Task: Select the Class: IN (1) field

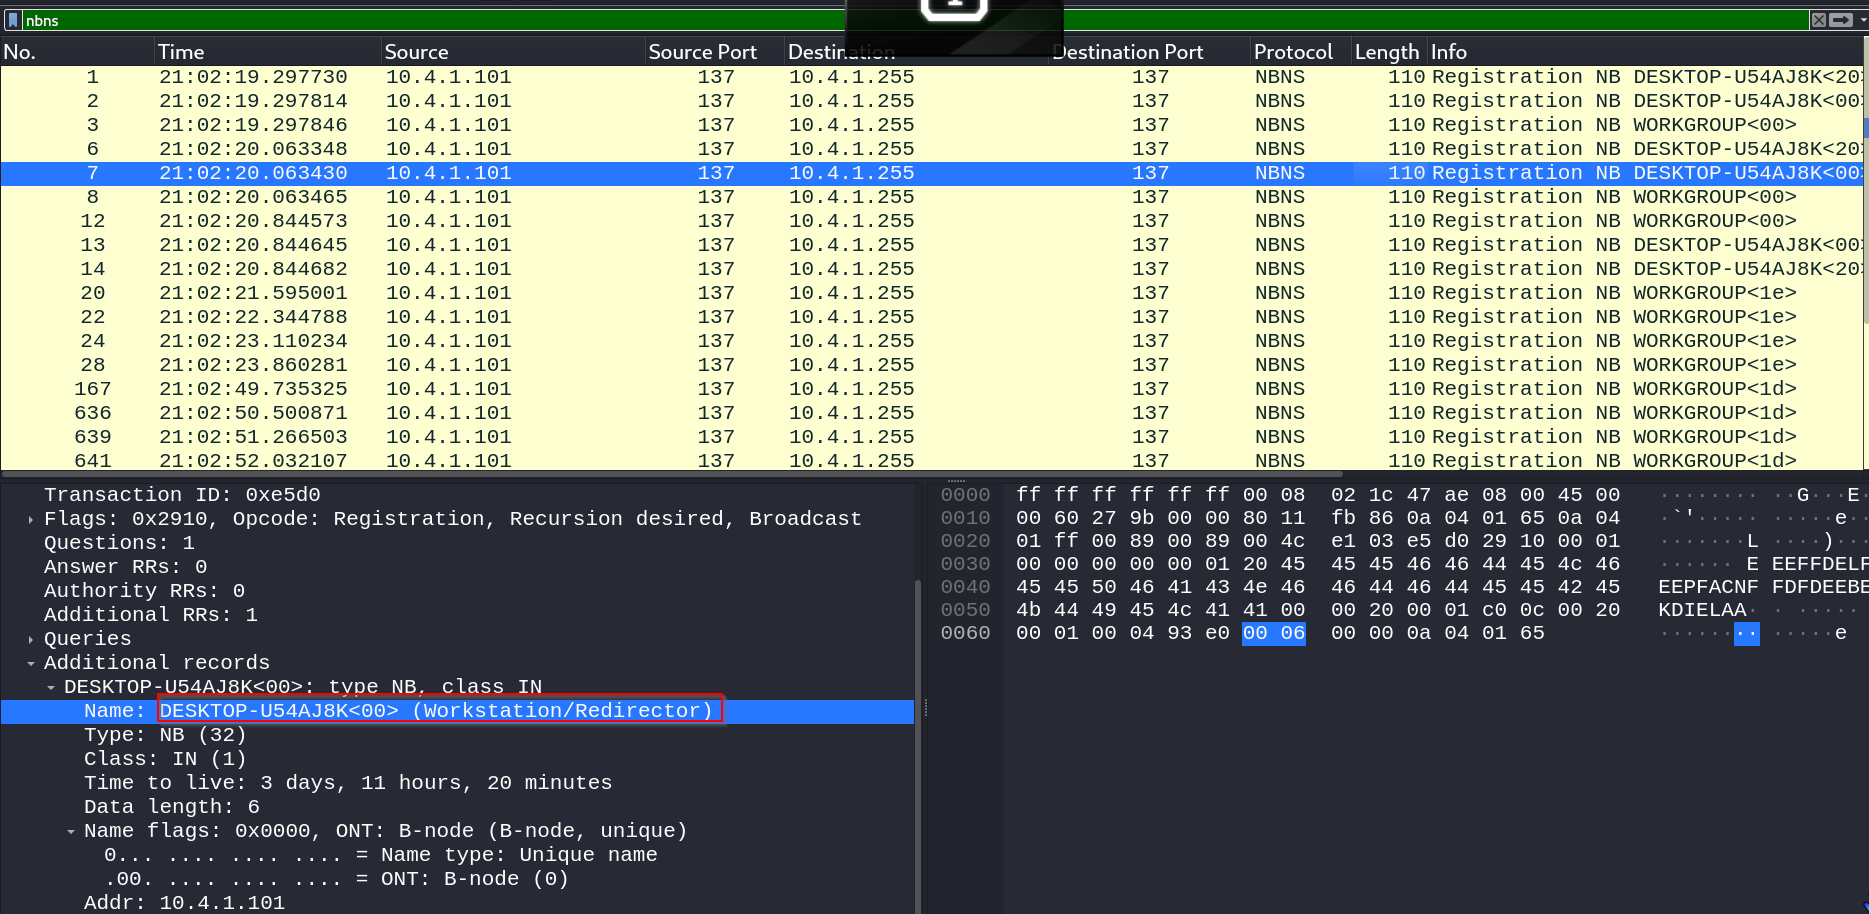Action: 165,759
